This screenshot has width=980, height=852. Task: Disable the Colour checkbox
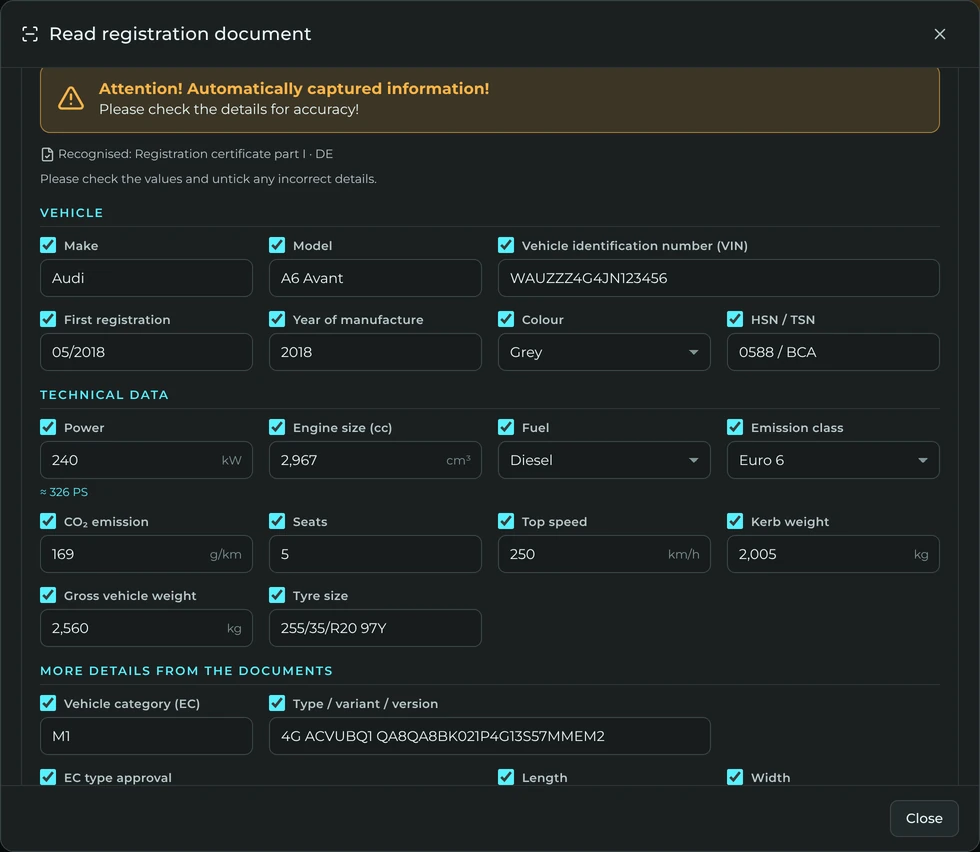506,319
